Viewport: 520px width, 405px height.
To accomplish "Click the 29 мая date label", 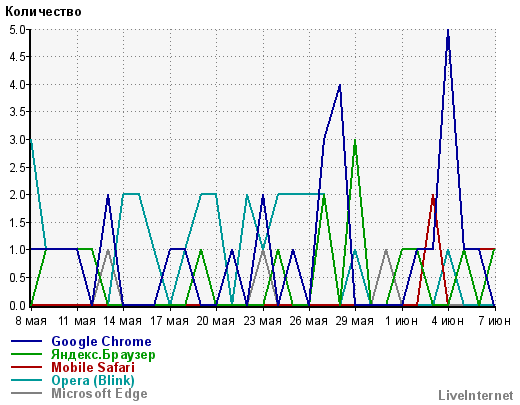I will tap(354, 321).
